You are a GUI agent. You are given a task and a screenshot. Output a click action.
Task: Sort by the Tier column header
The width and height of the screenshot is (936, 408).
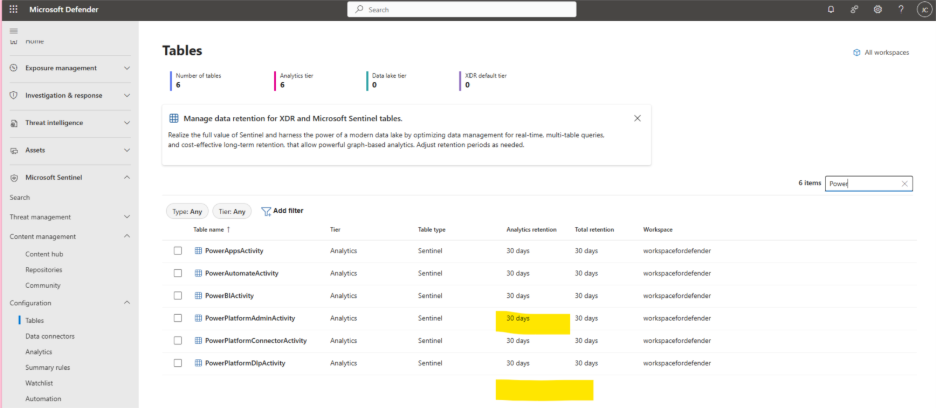coord(335,229)
